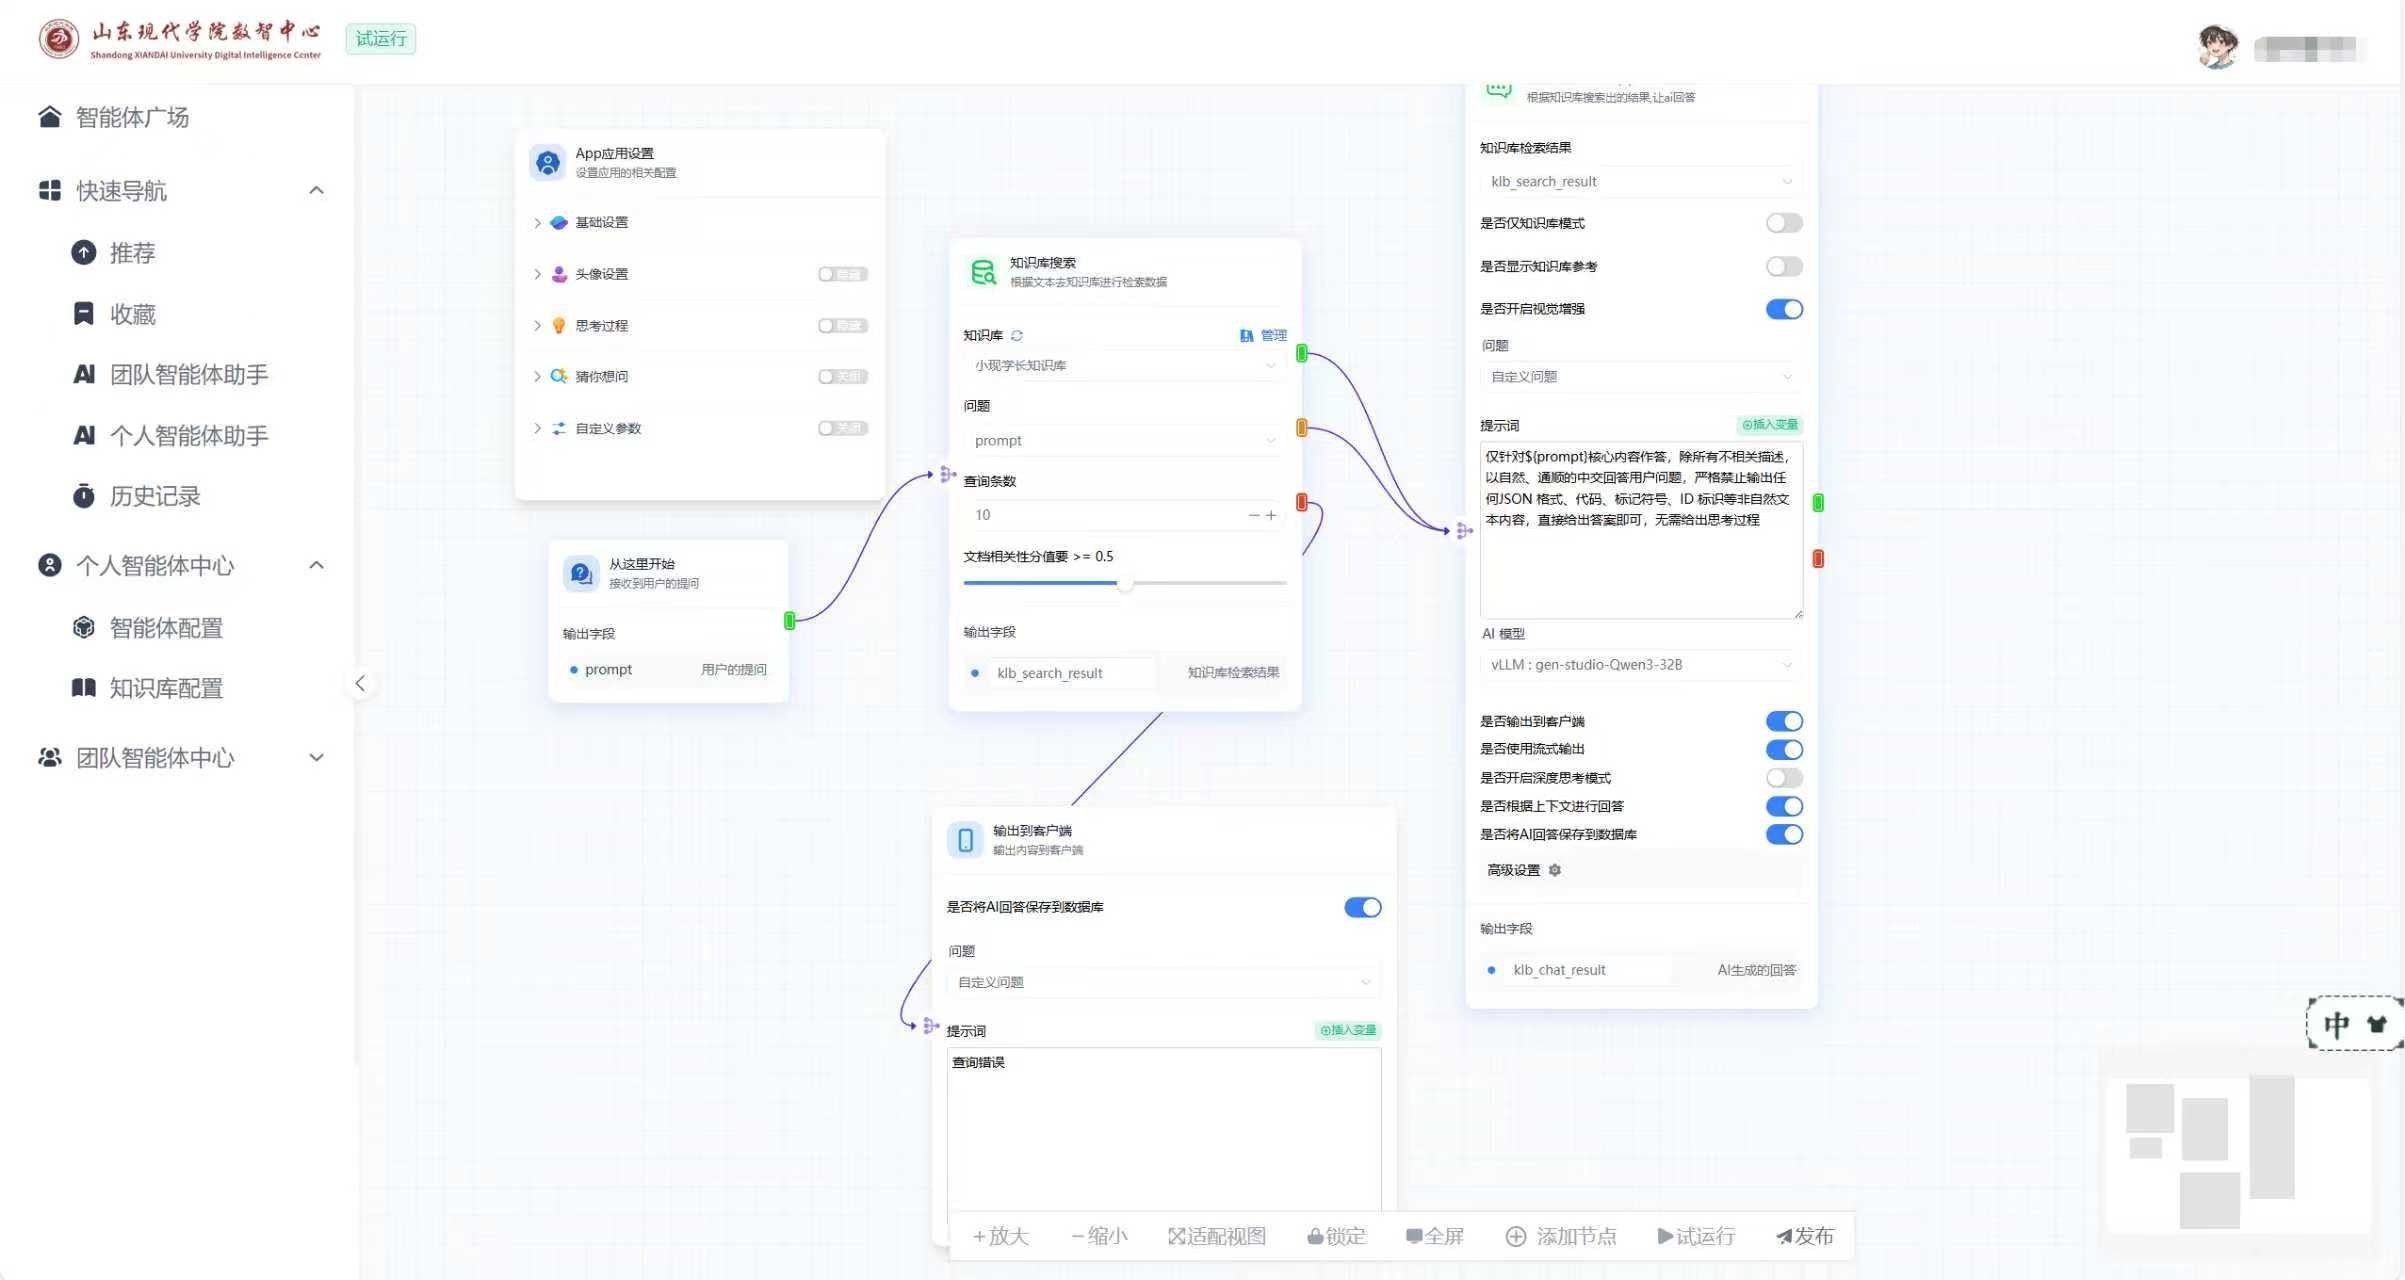This screenshot has height=1280, width=2405.
Task: Click the 输出到客户端 node phone icon
Action: pyautogui.click(x=965, y=840)
